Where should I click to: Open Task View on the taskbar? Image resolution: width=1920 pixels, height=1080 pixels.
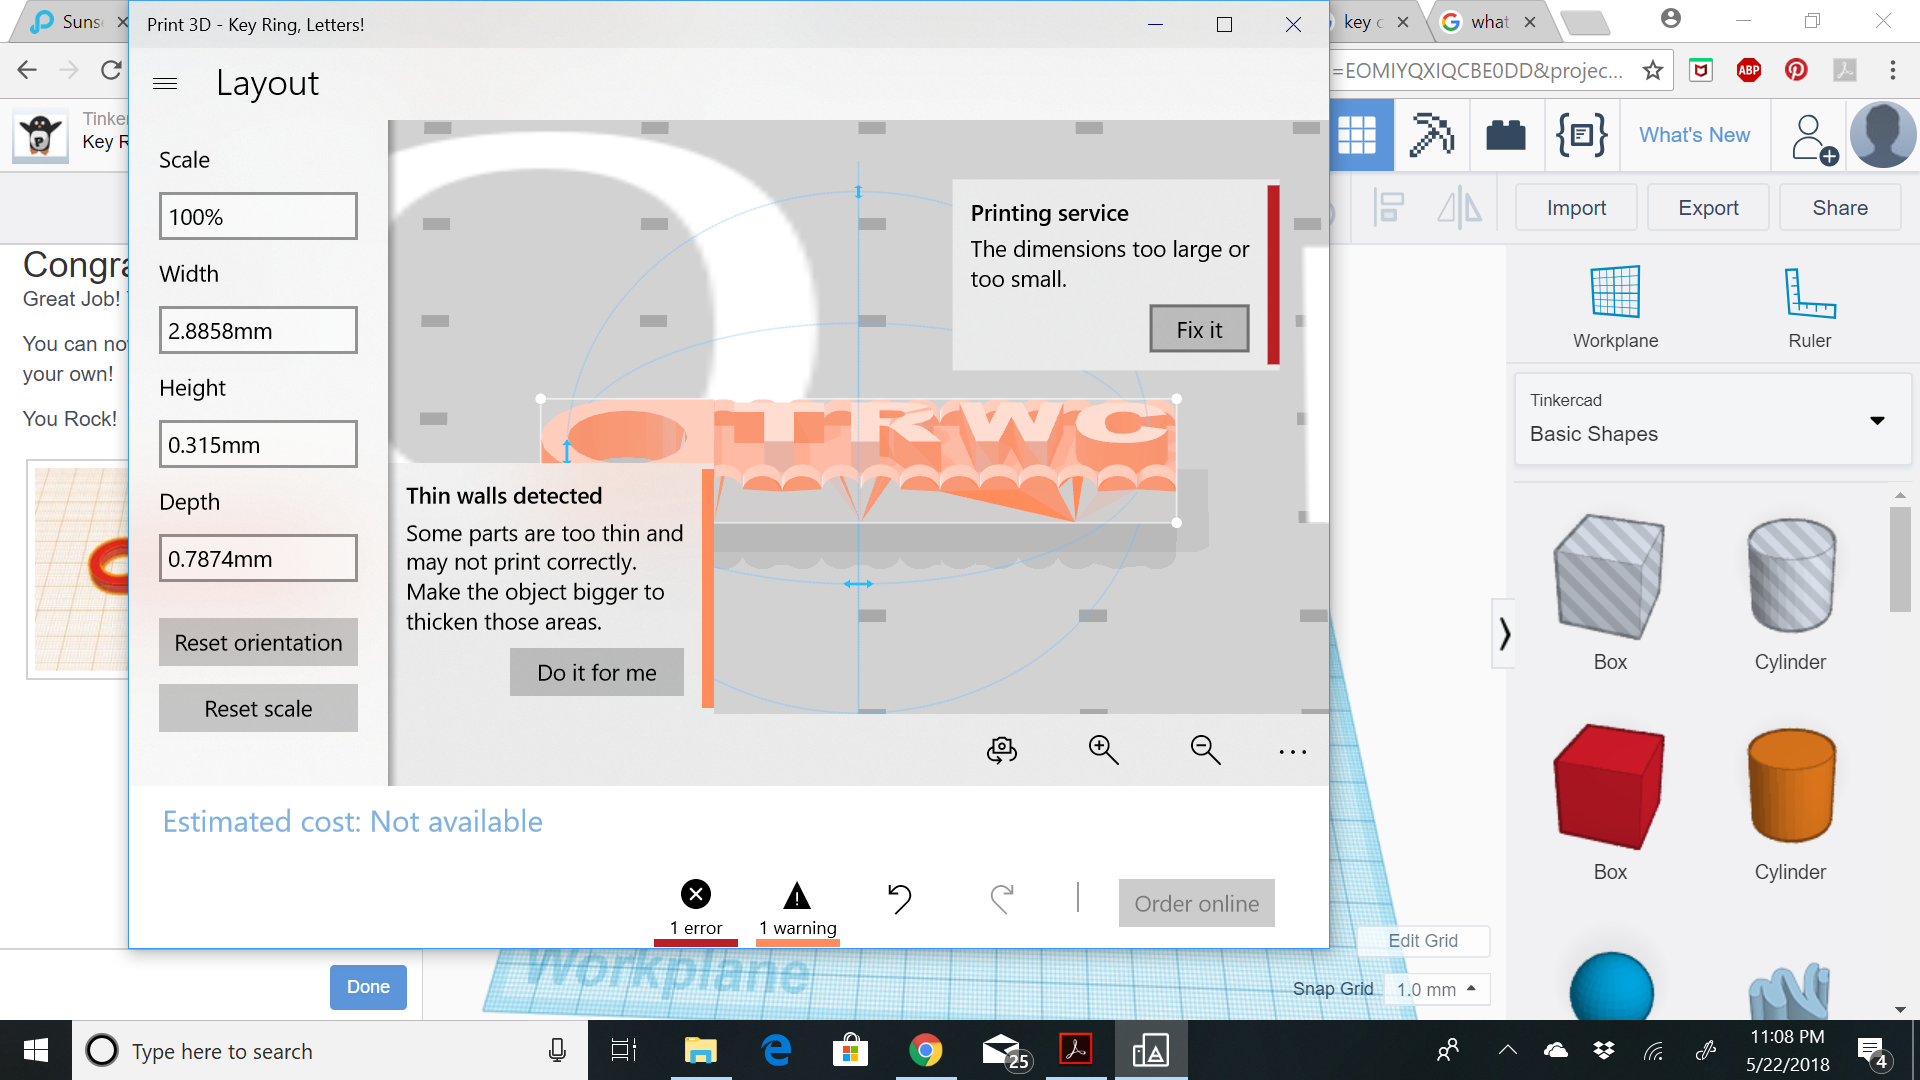[x=624, y=1050]
